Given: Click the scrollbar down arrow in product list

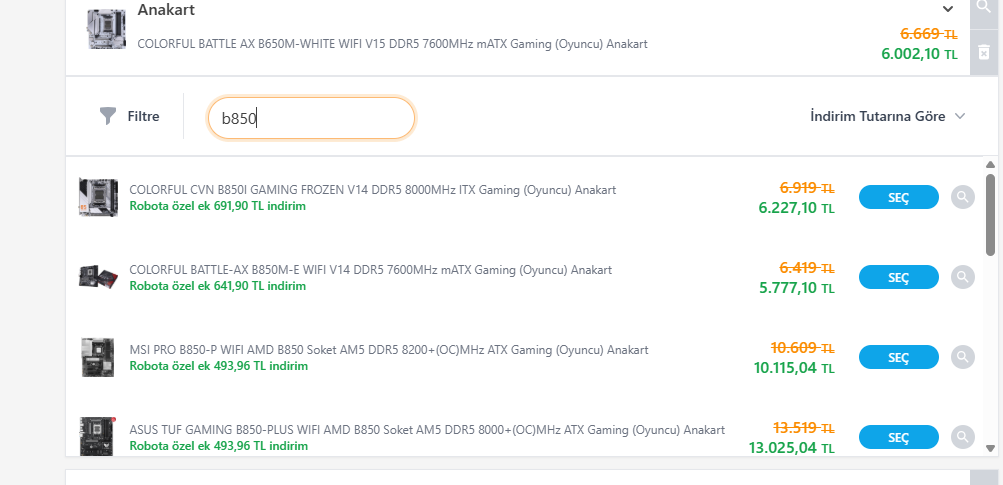Looking at the screenshot, I should [x=990, y=449].
